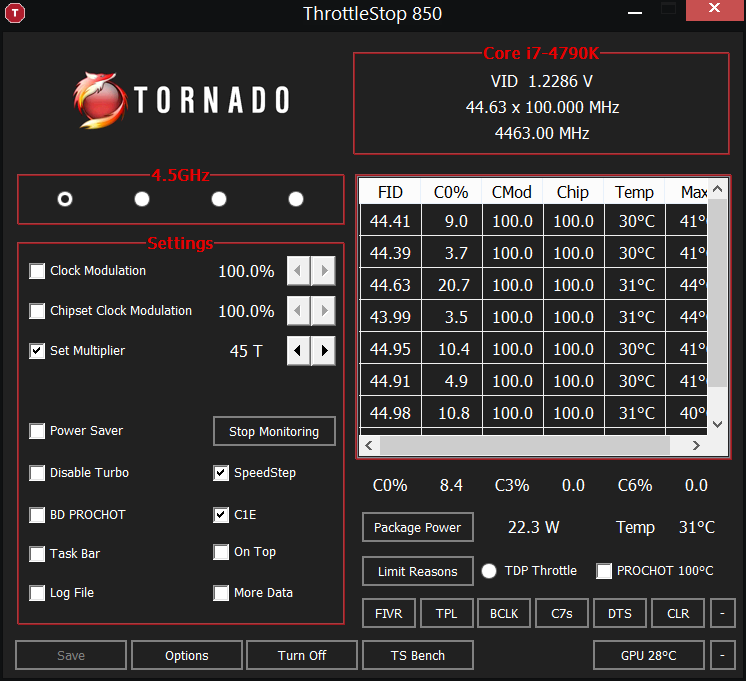The height and width of the screenshot is (681, 746).
Task: Click the C0% cell showing 20.7
Action: click(452, 285)
